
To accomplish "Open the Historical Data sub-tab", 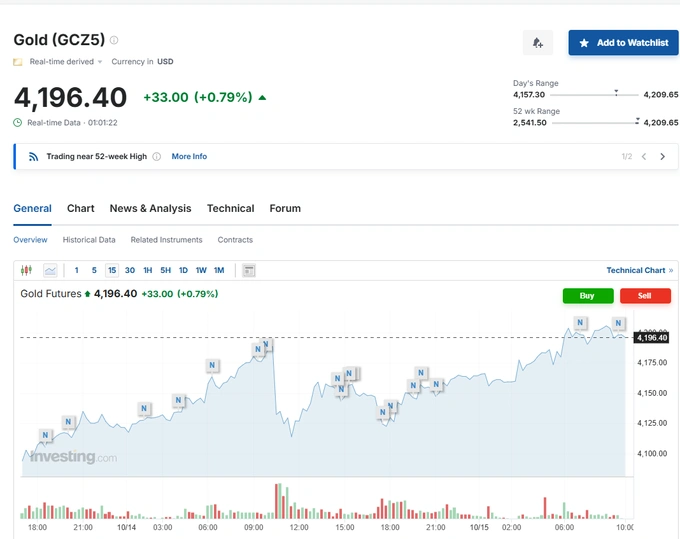I will (x=89, y=240).
